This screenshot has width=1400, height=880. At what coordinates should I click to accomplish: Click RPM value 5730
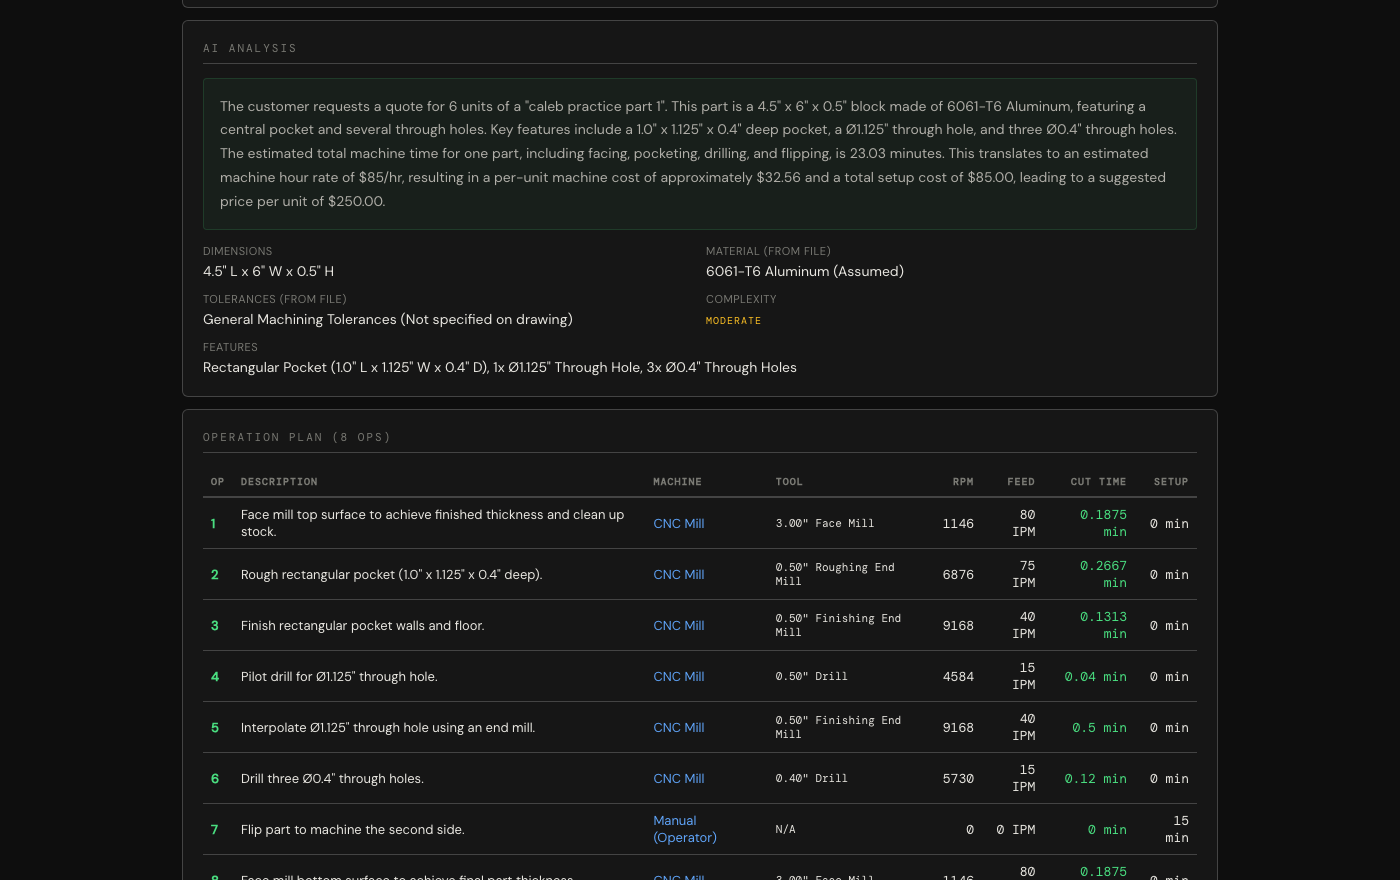958,778
